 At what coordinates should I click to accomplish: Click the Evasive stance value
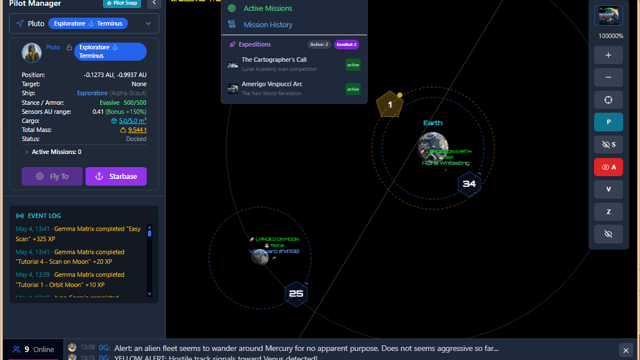(109, 102)
